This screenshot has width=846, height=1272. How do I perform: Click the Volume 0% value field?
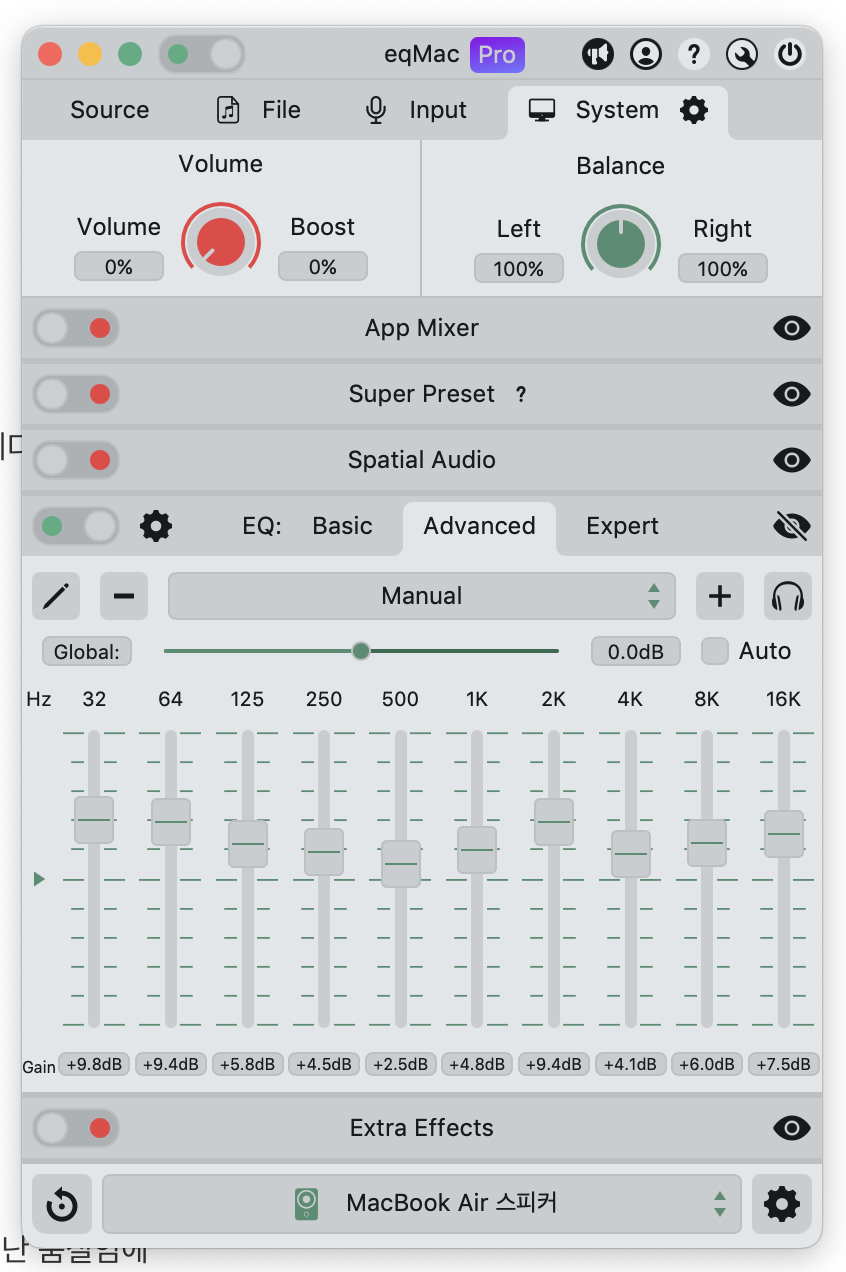click(x=119, y=267)
